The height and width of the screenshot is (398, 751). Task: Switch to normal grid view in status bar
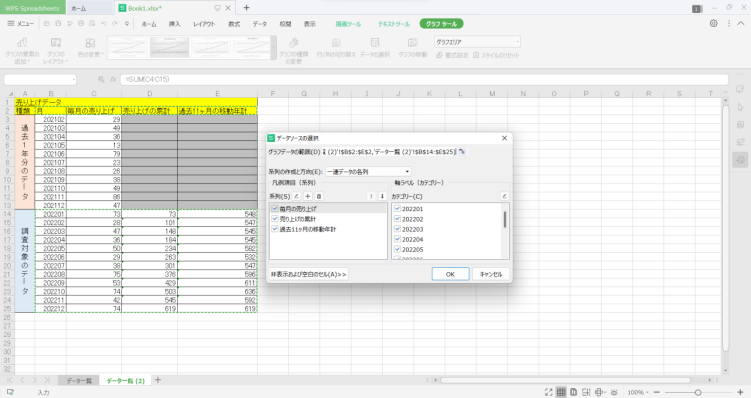pos(561,392)
